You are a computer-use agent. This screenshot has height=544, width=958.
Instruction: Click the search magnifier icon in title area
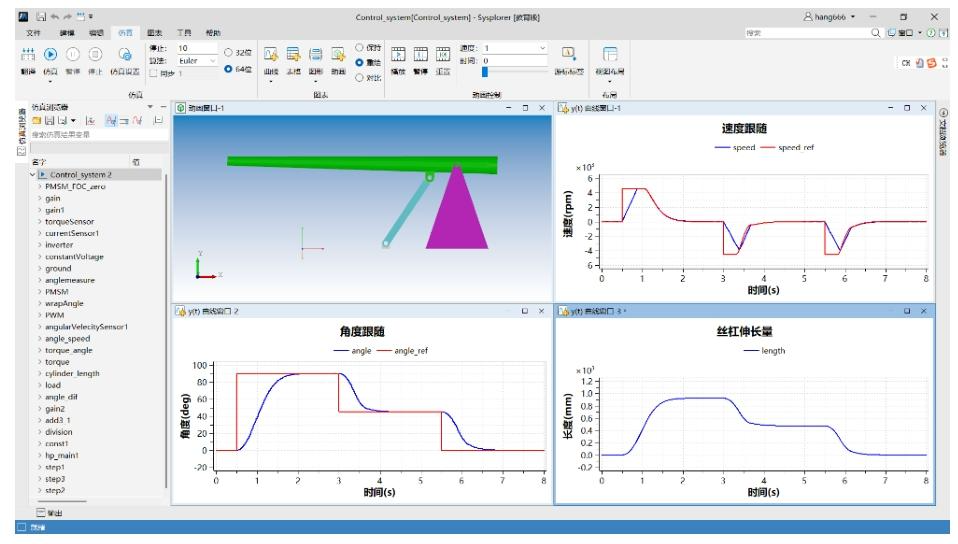point(876,33)
